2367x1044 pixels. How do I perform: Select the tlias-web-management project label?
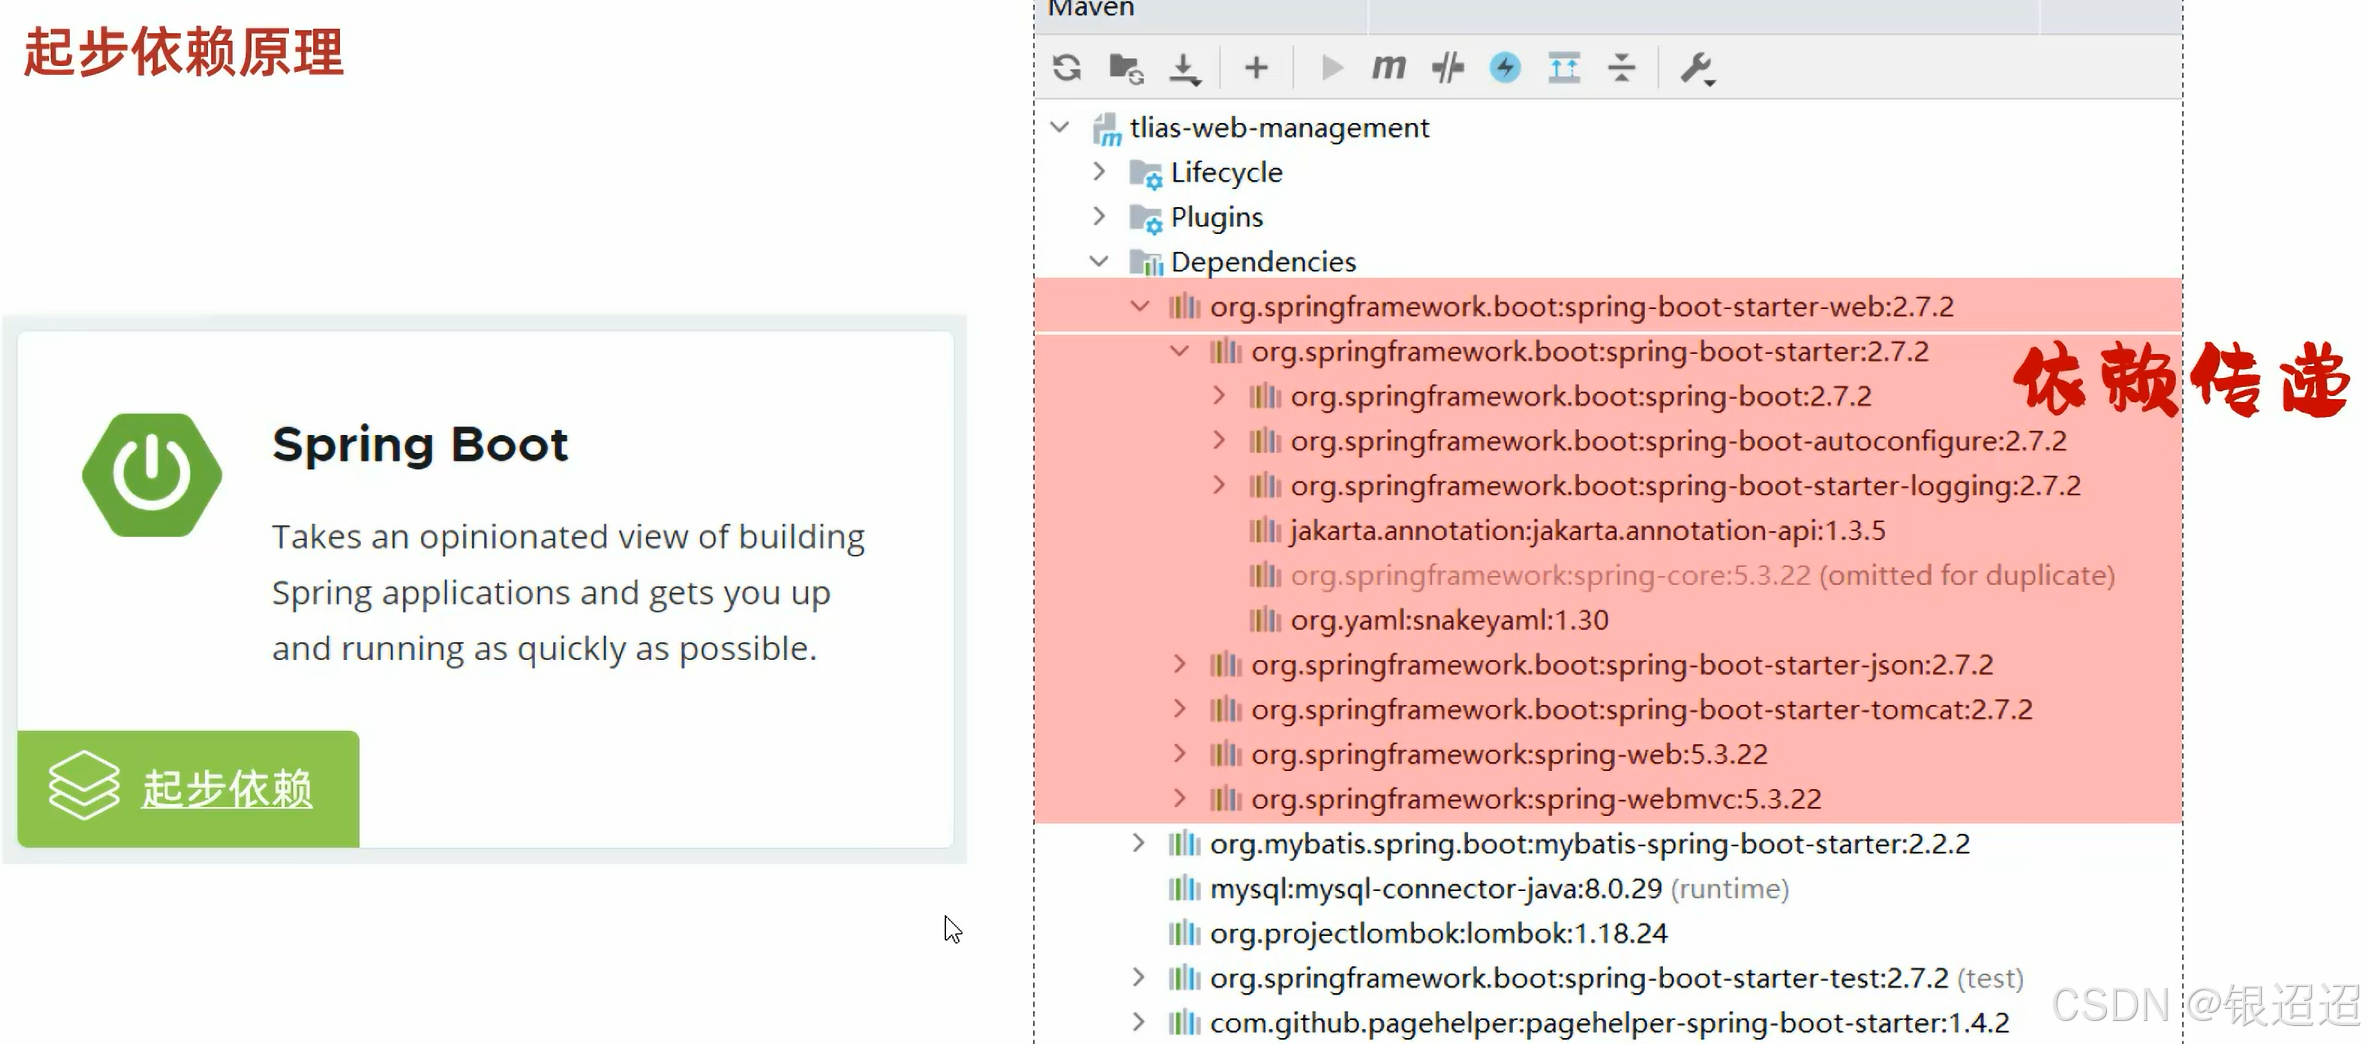[x=1279, y=128]
